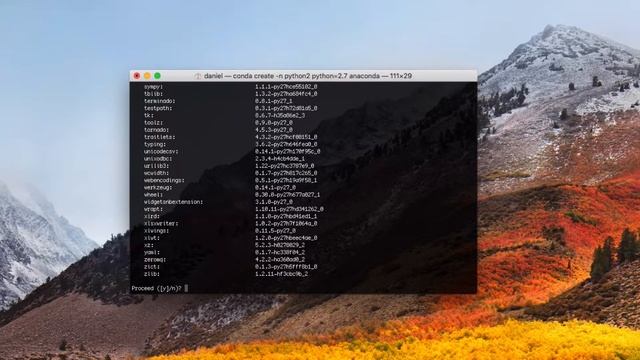This screenshot has width=640, height=360.
Task: Select the 'testpath:' package name
Action: tap(158, 109)
